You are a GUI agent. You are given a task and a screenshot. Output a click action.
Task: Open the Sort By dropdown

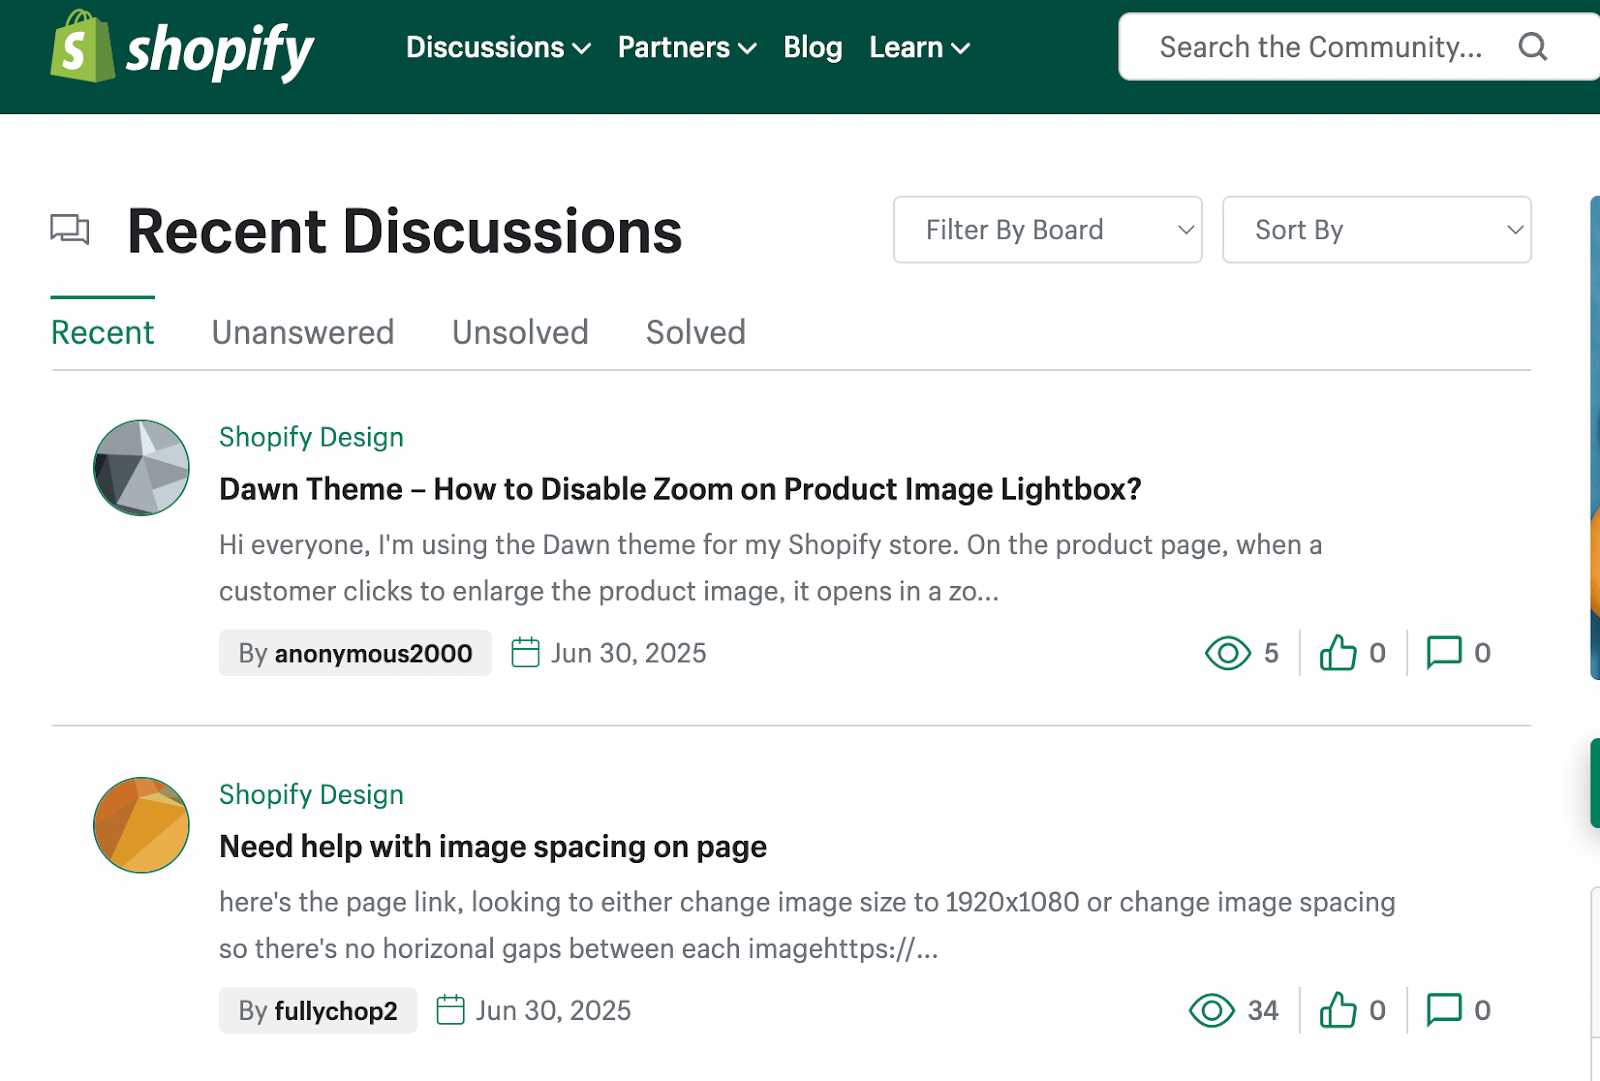point(1376,230)
